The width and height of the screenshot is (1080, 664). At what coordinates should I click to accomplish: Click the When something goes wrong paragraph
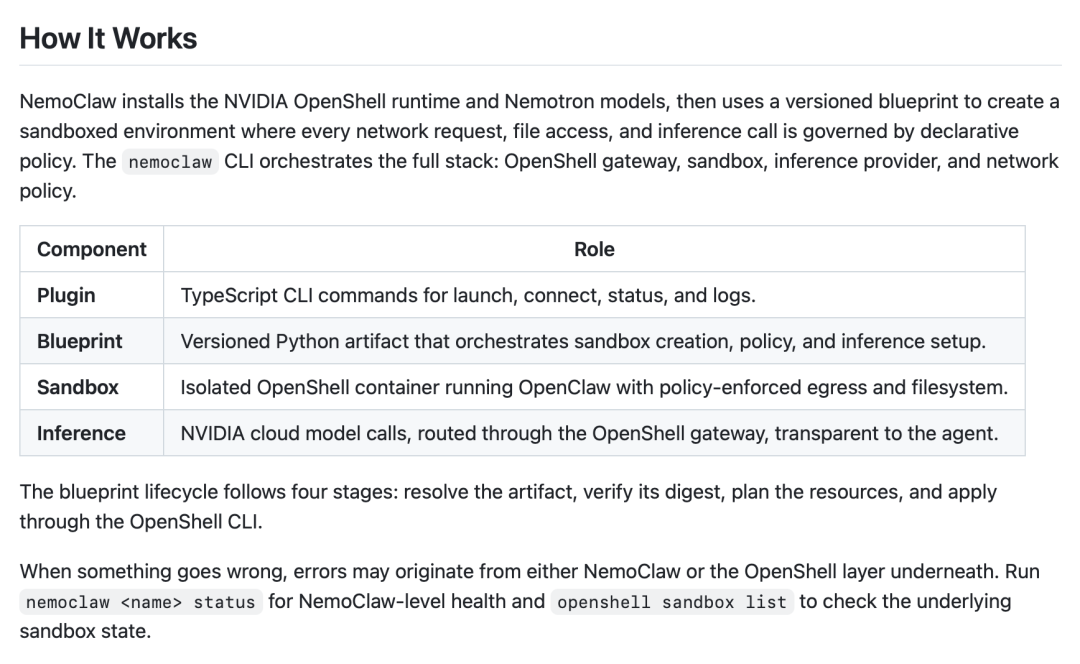[530, 601]
